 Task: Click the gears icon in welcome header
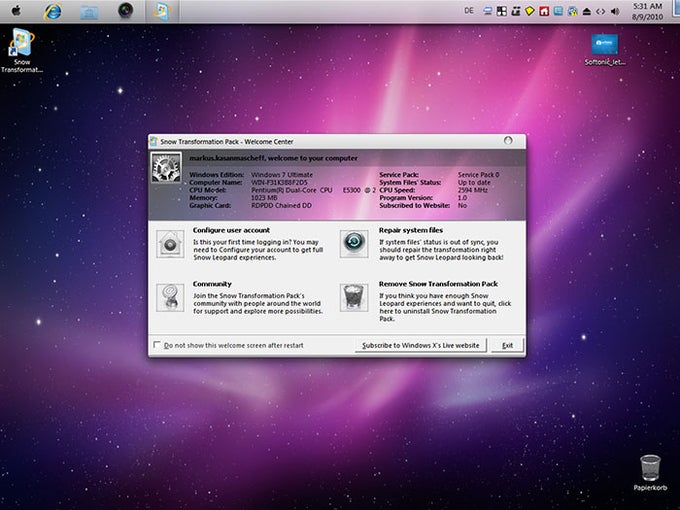(166, 168)
